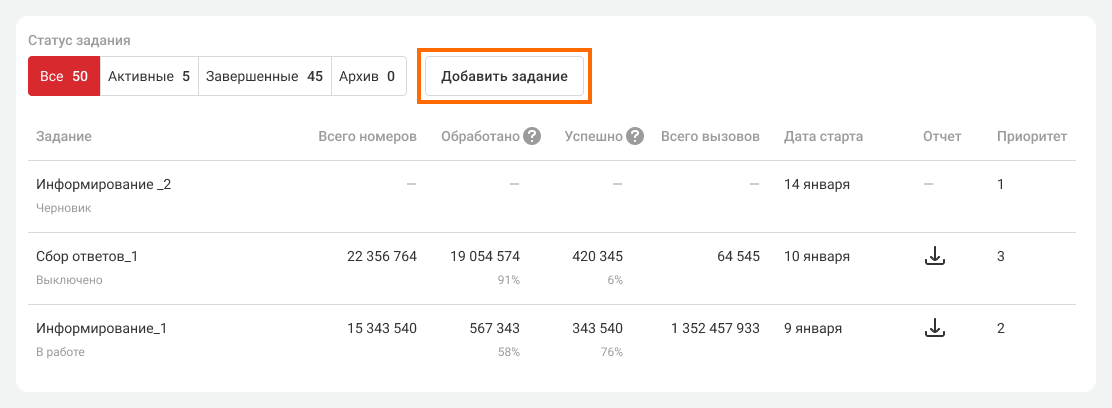The height and width of the screenshot is (408, 1112).
Task: Sort by Дата старта column header
Action: tap(823, 136)
